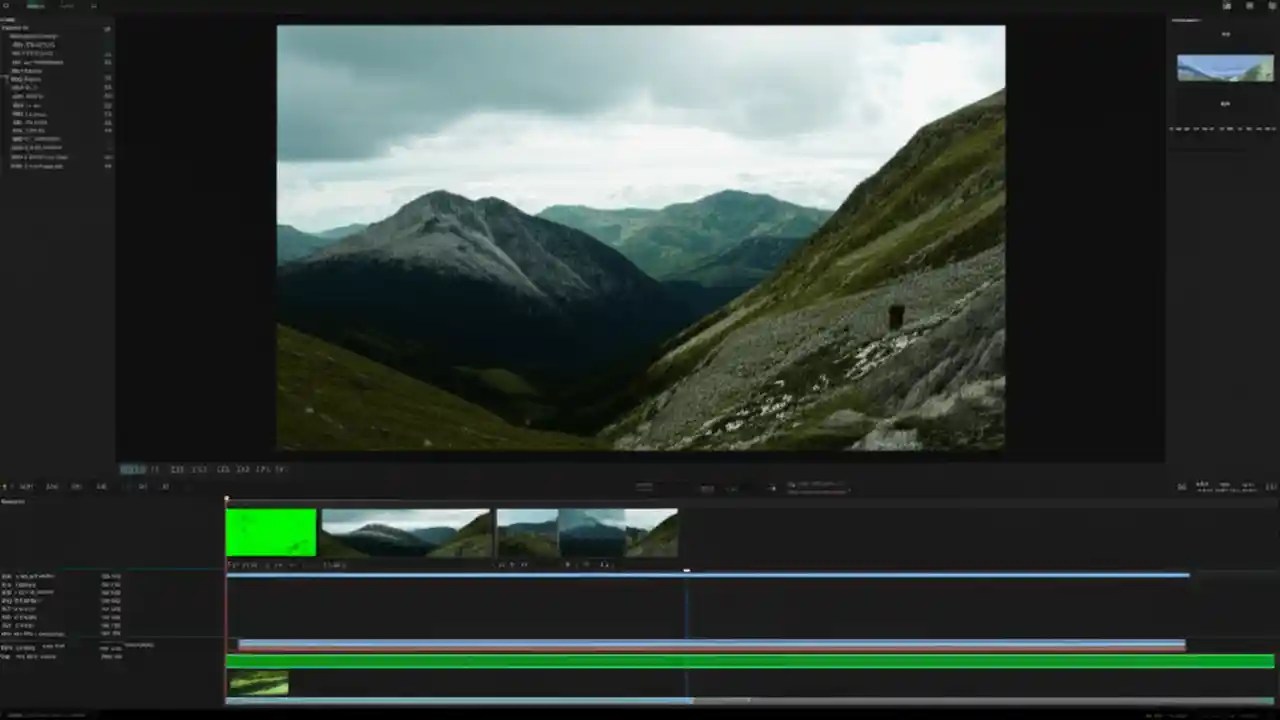Switch to the highlighted tab at the top bar
Viewport: 1280px width, 720px height.
(35, 5)
